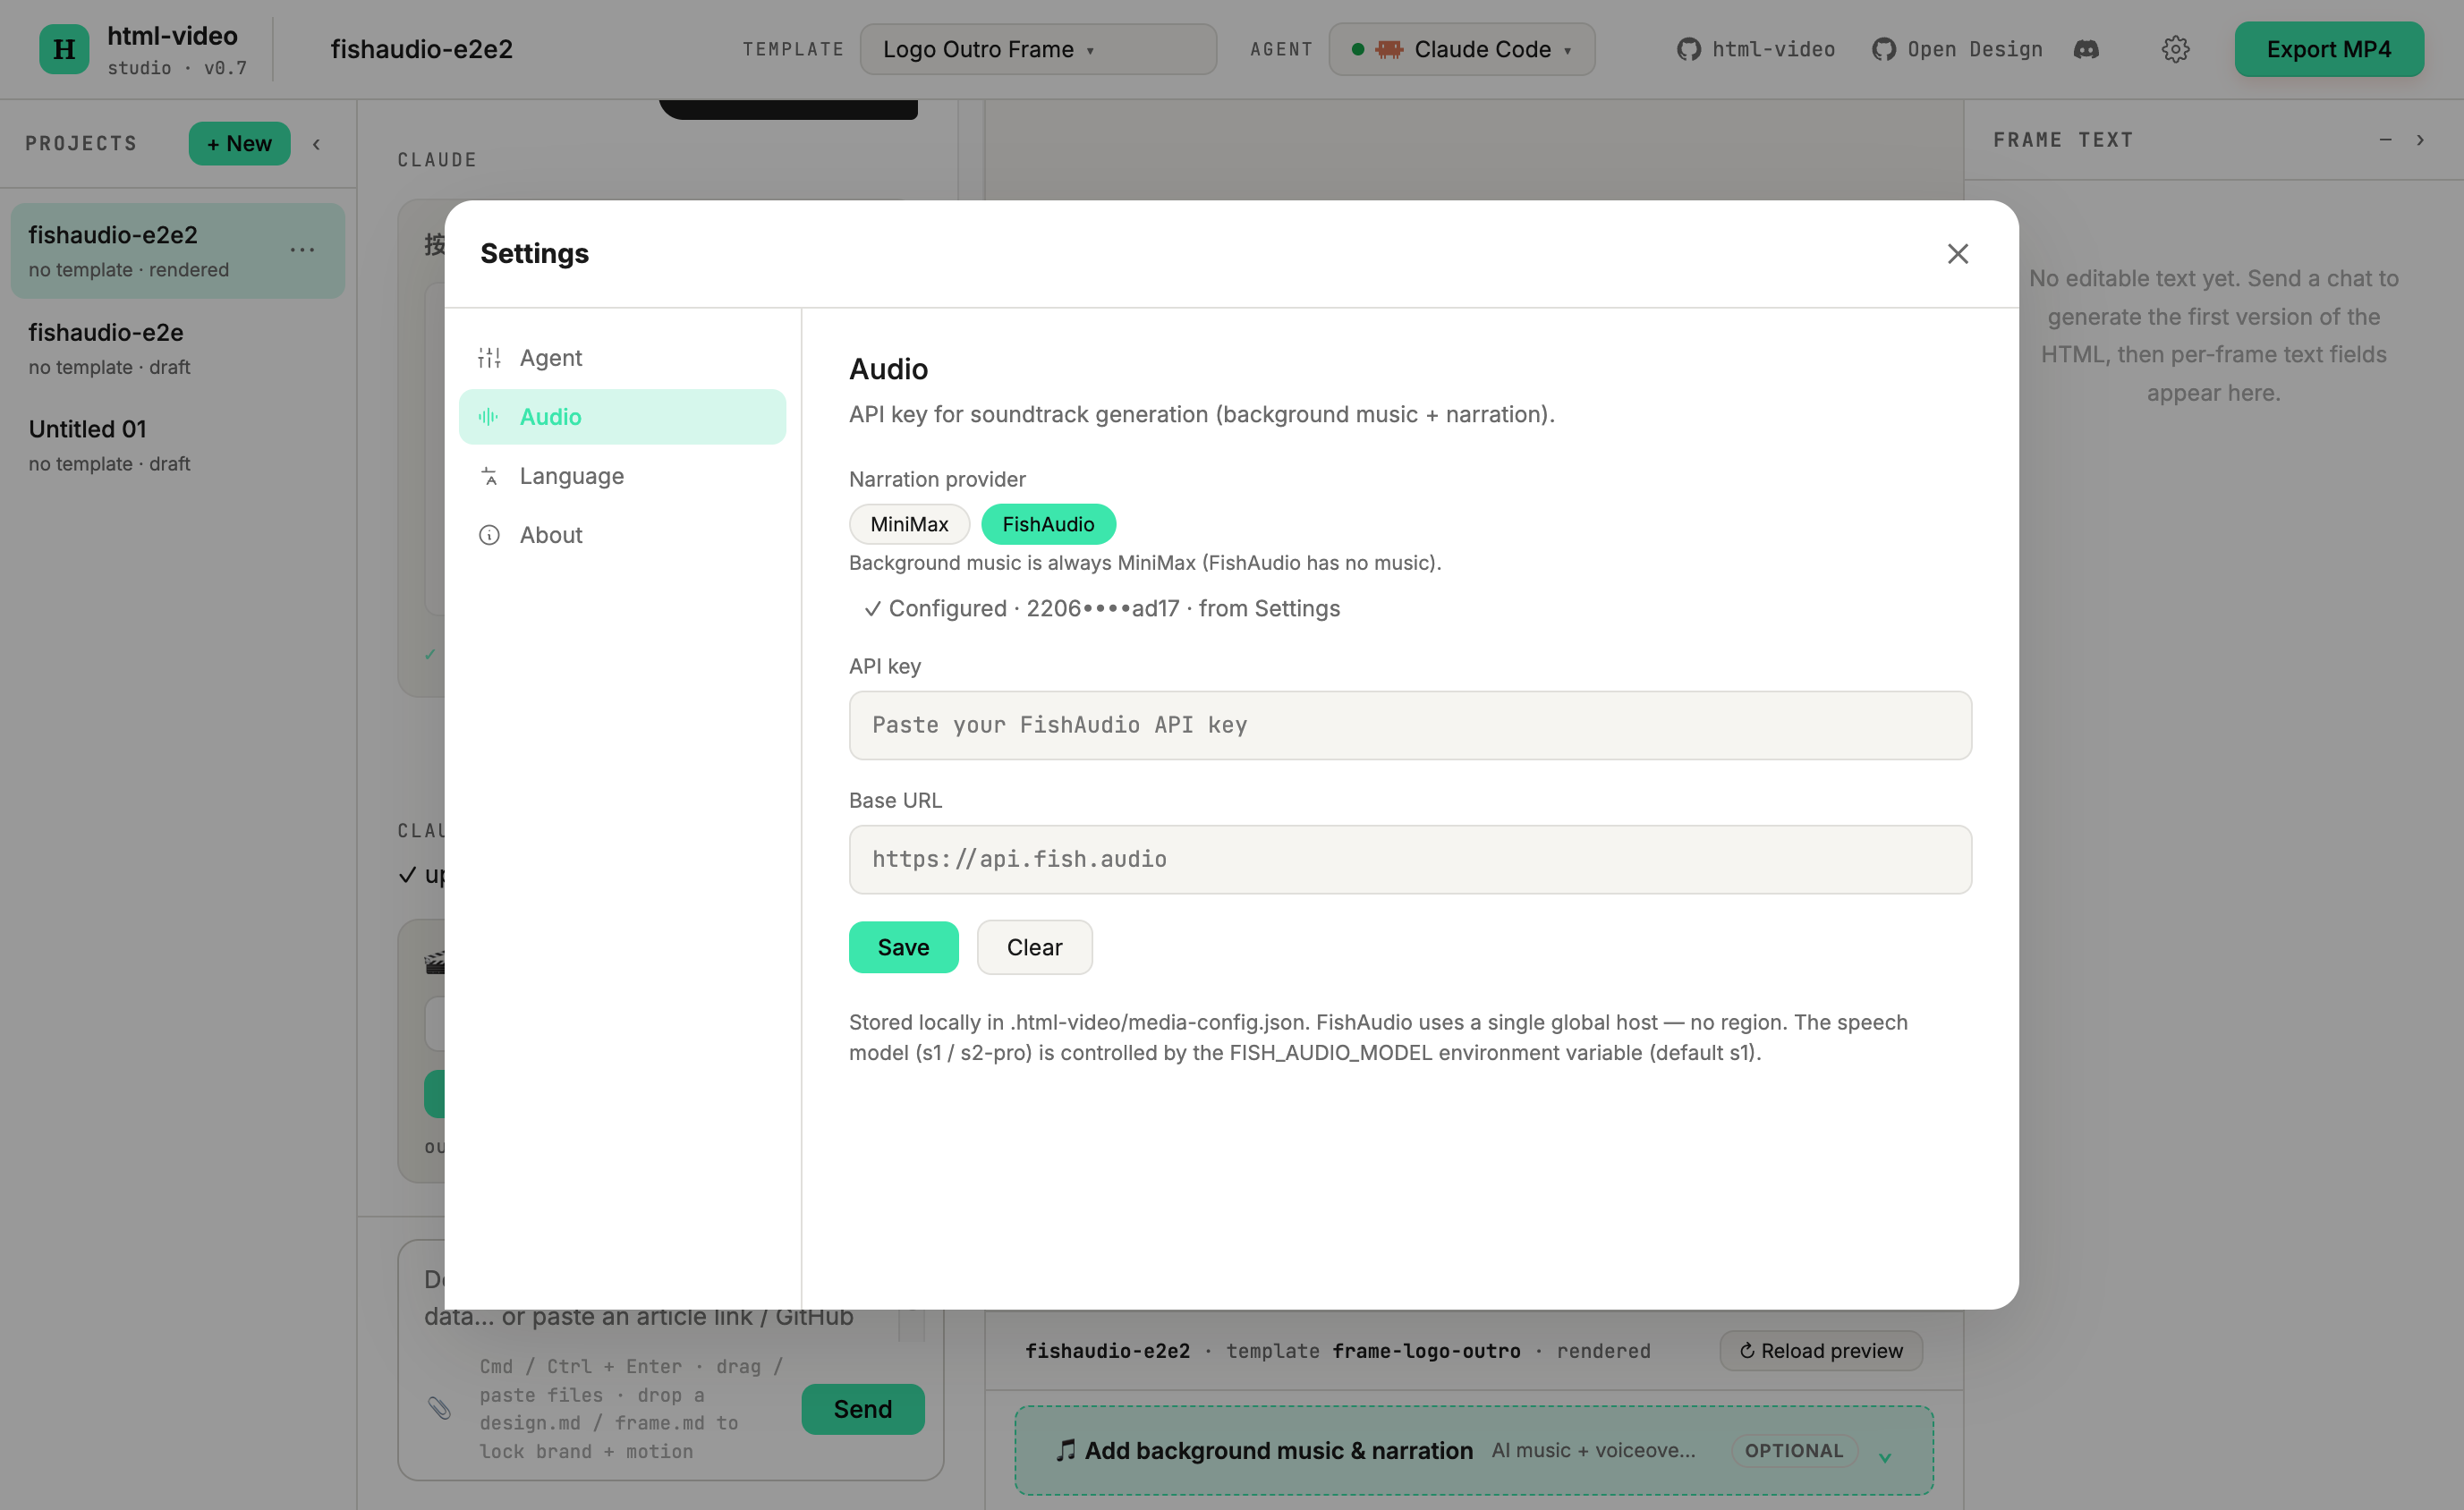Screen dimensions: 2464x1510
Task: Select the fishaudio-e2e2 project
Action: click(178, 251)
